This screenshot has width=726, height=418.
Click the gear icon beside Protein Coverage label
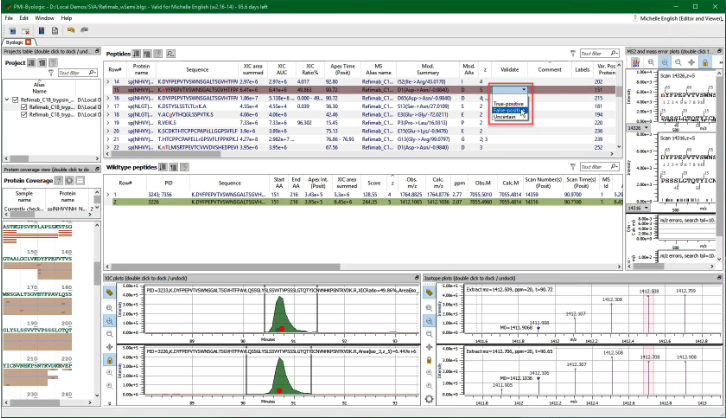click(x=69, y=181)
